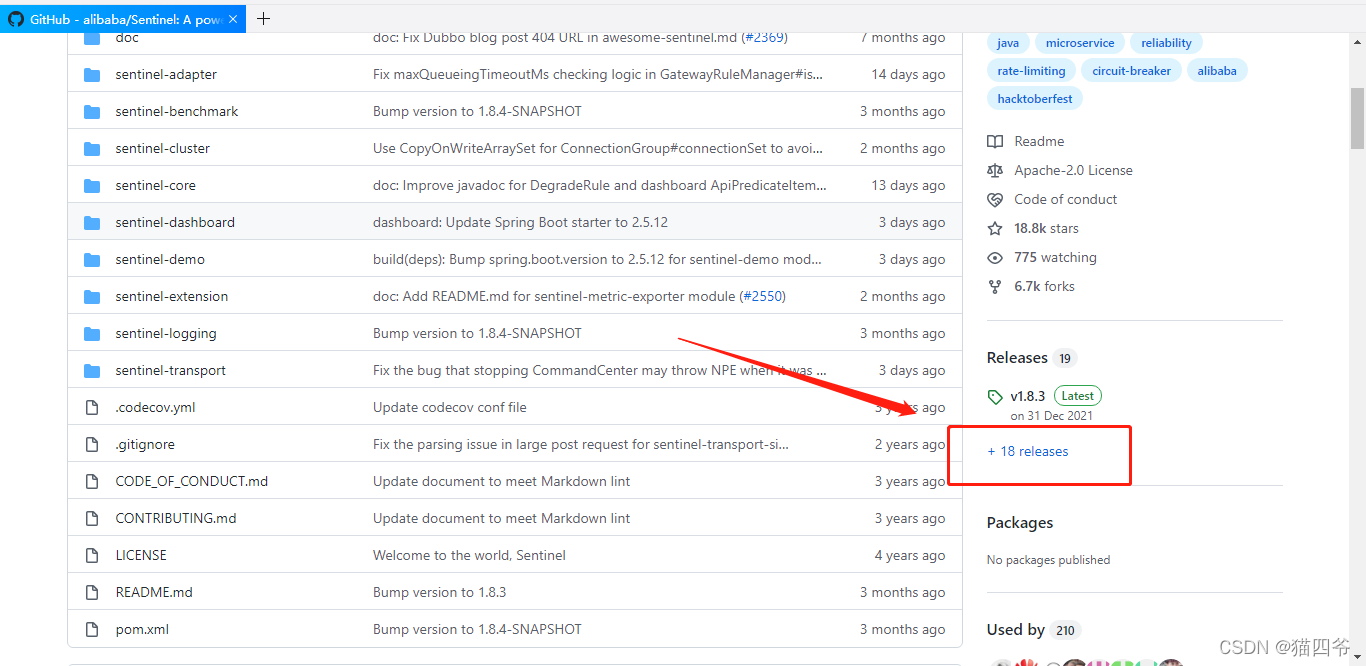Click the README.md file icon
Viewport: 1366px width, 666px height.
(92, 593)
